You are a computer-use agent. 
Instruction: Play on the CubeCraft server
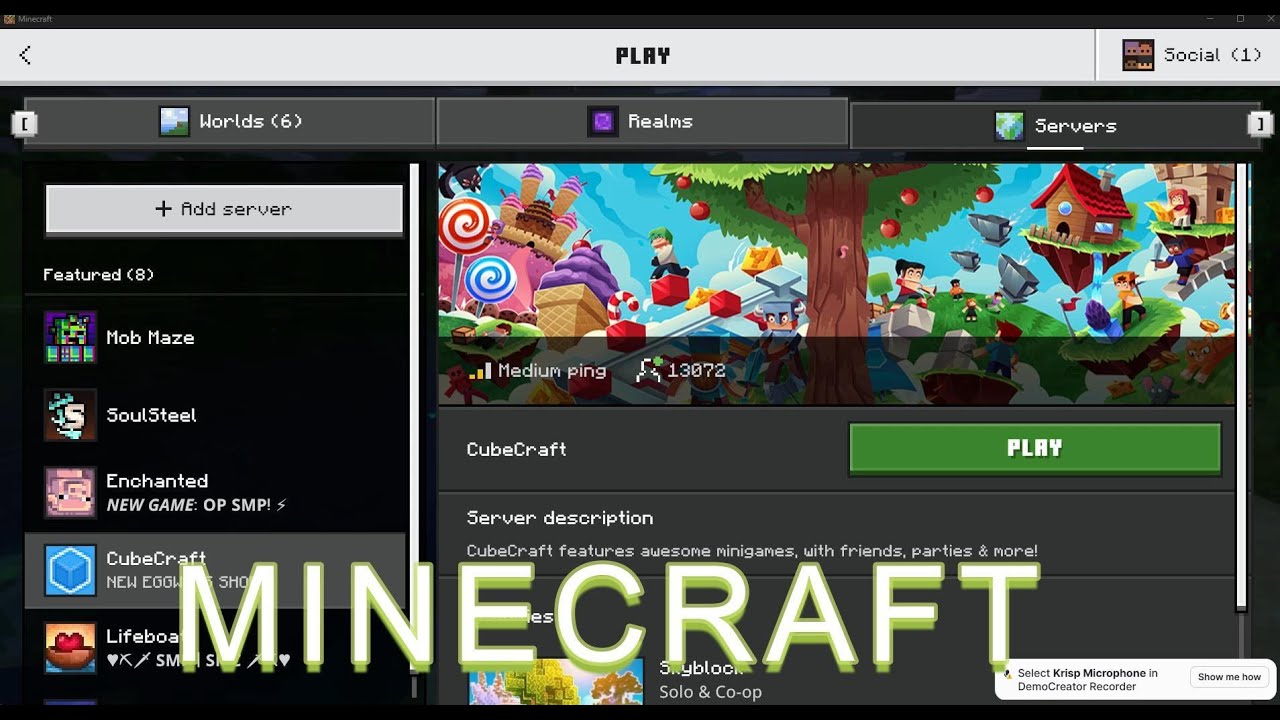coord(1035,448)
